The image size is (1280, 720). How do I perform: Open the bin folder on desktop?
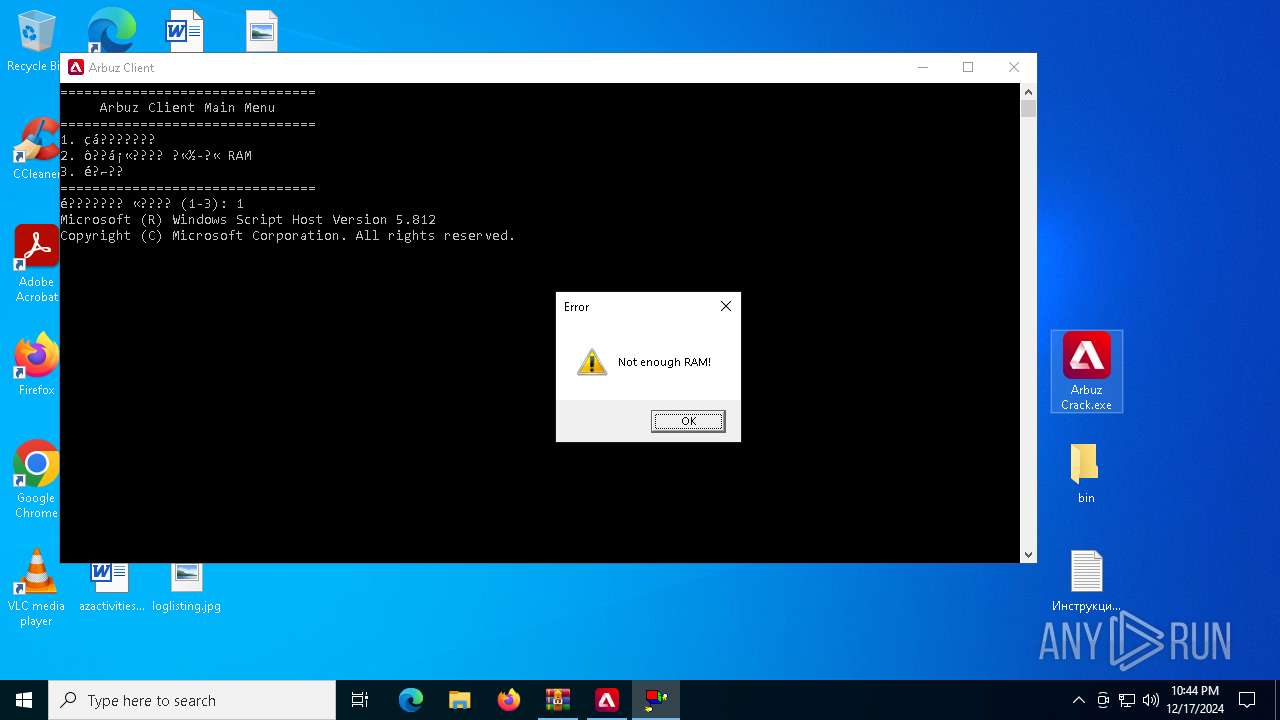1086,473
